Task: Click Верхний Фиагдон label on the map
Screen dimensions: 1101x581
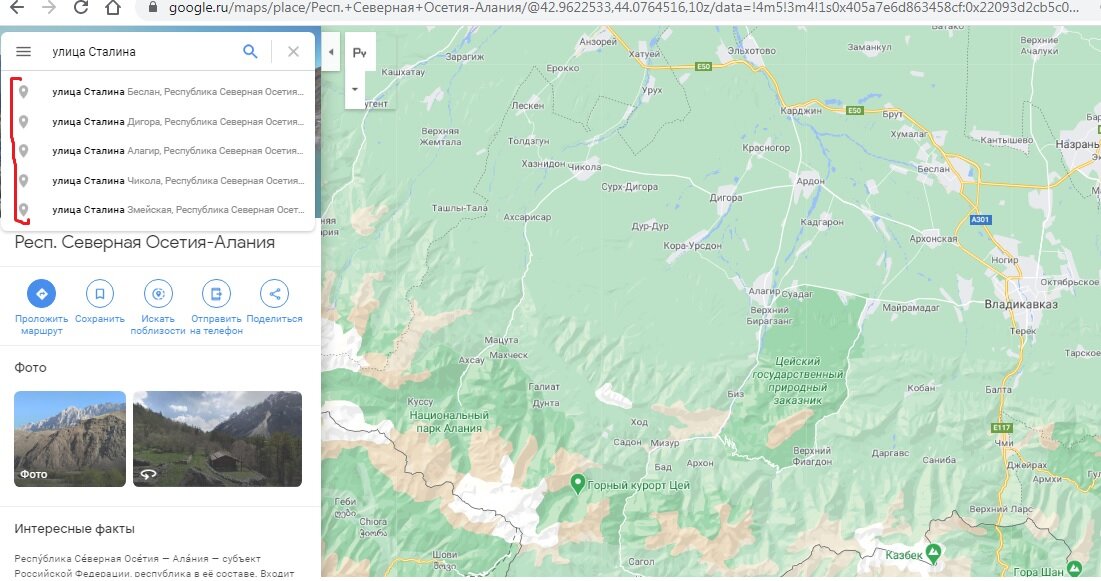Action: [812, 456]
